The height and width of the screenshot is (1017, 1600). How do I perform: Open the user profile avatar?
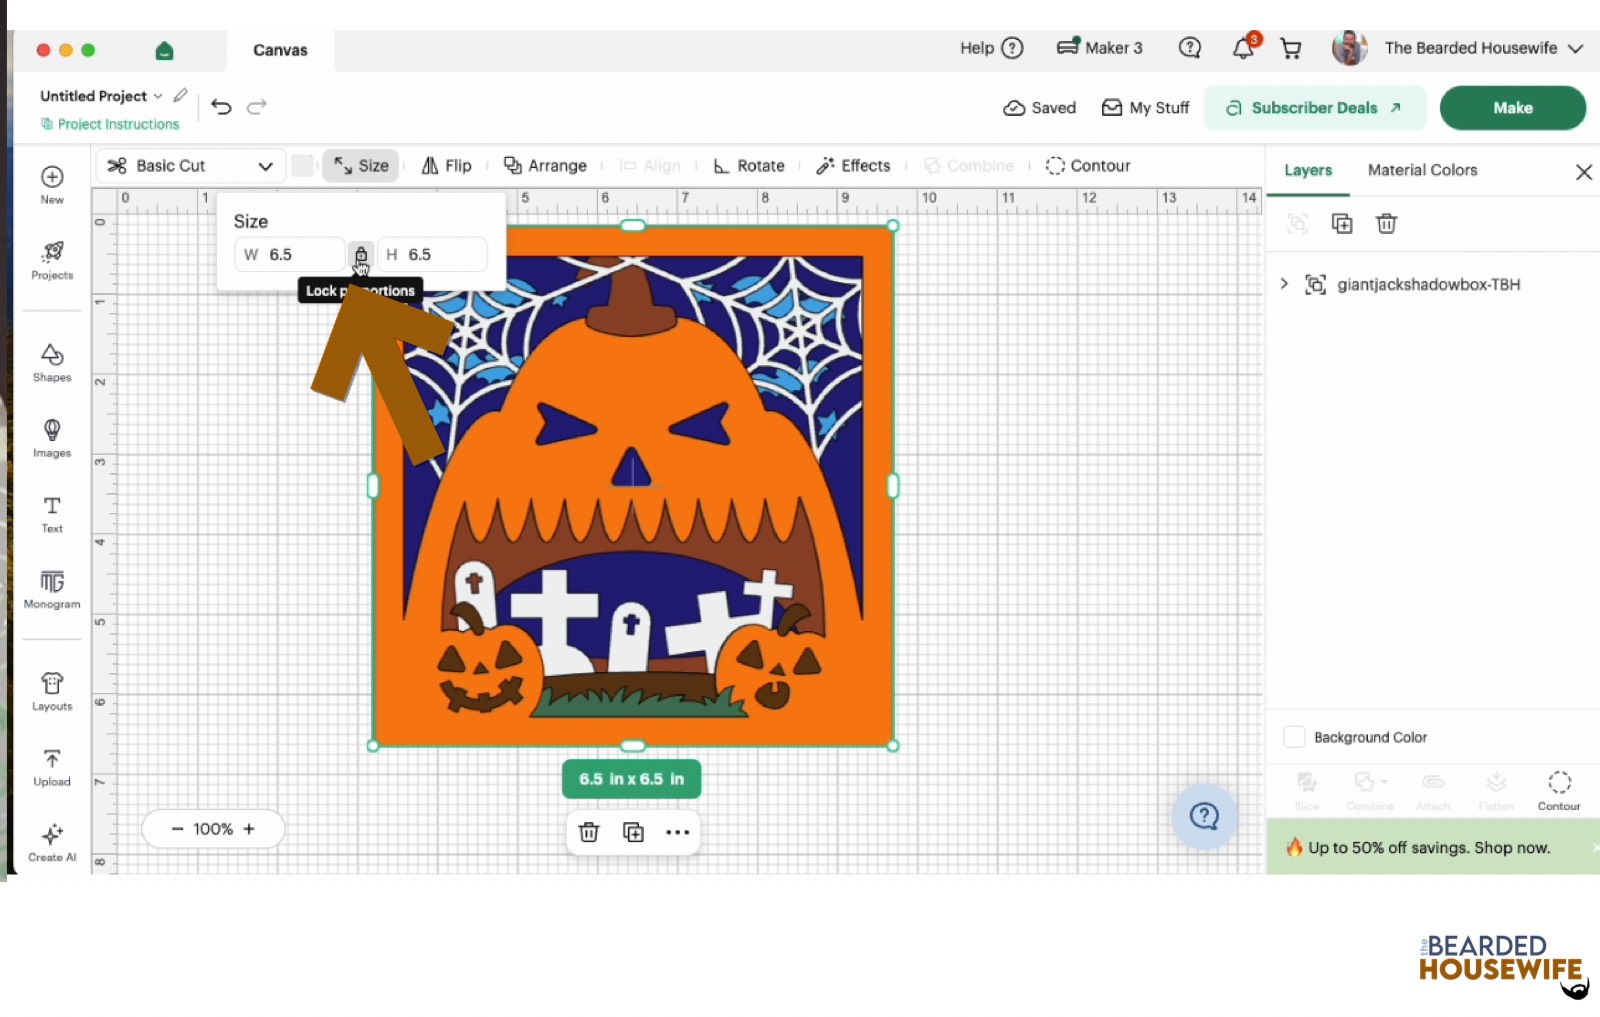click(1350, 48)
